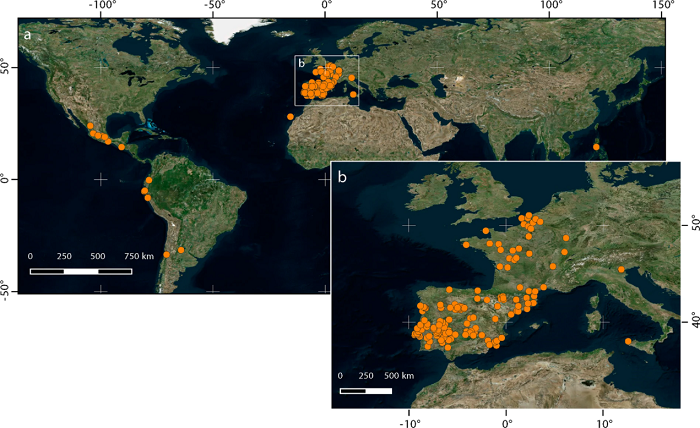Viewport: 700px width, 428px height.
Task: Click the -100° longitude label on top axis
Action: 102,7
